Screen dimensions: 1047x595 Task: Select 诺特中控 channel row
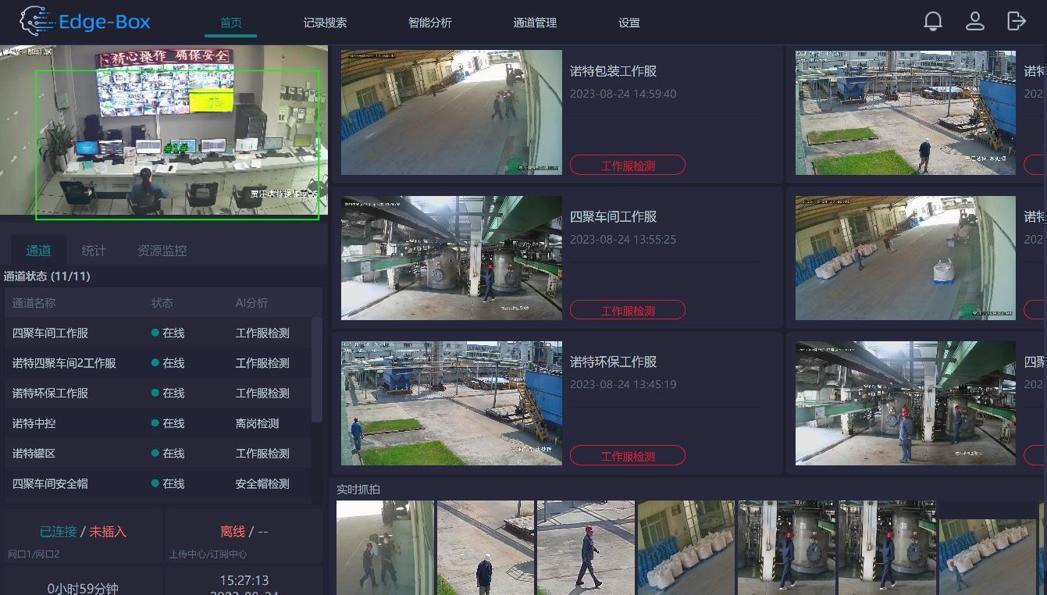pos(158,423)
